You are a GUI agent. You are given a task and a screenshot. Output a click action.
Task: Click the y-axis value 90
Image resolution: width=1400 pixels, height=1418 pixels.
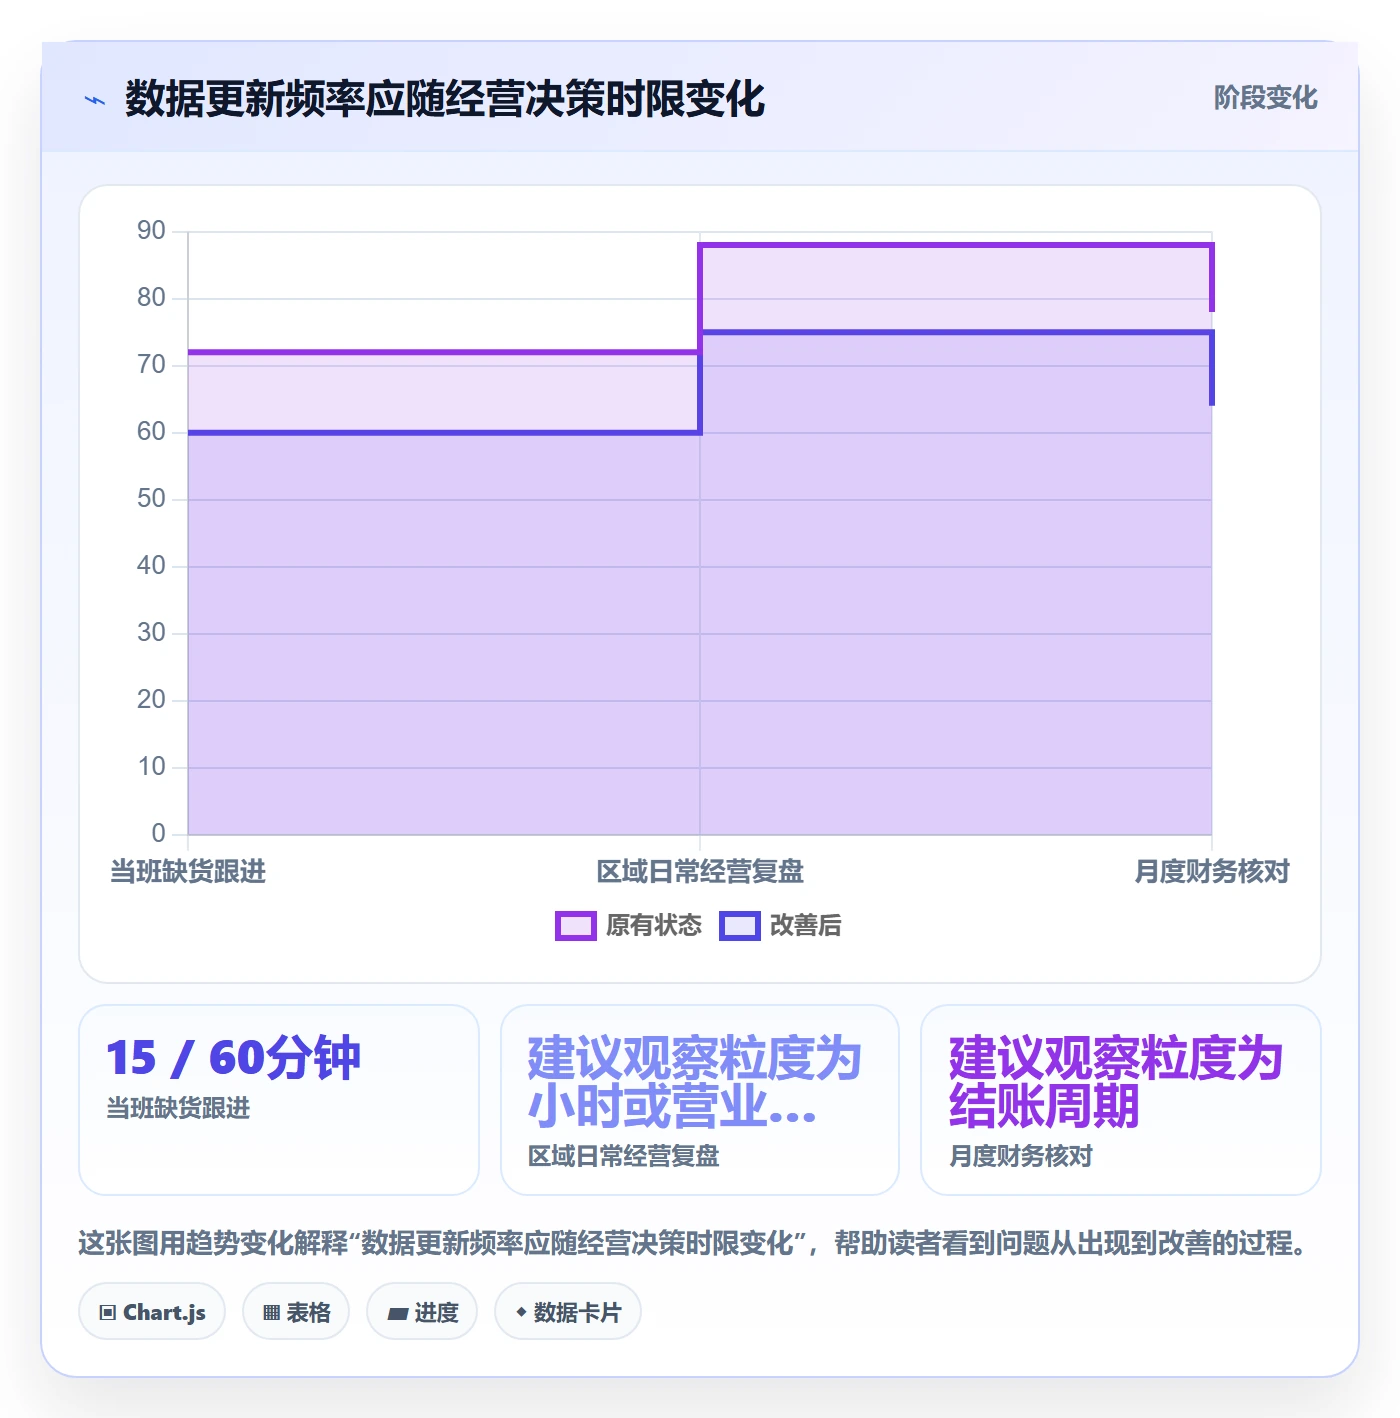tap(151, 231)
